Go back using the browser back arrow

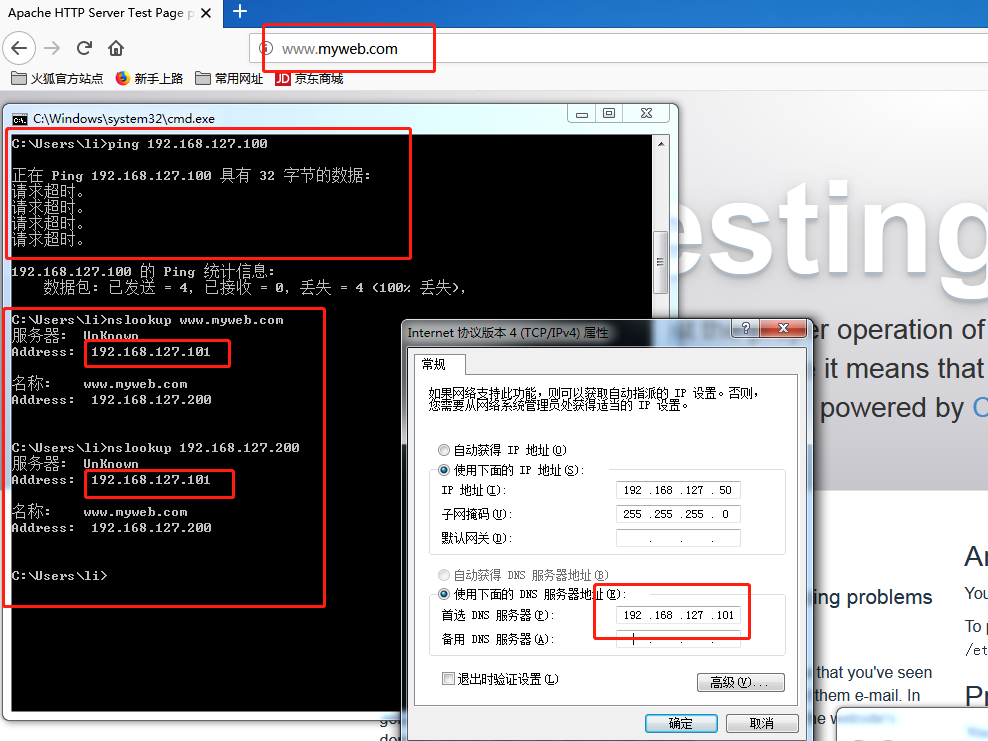pos(19,48)
